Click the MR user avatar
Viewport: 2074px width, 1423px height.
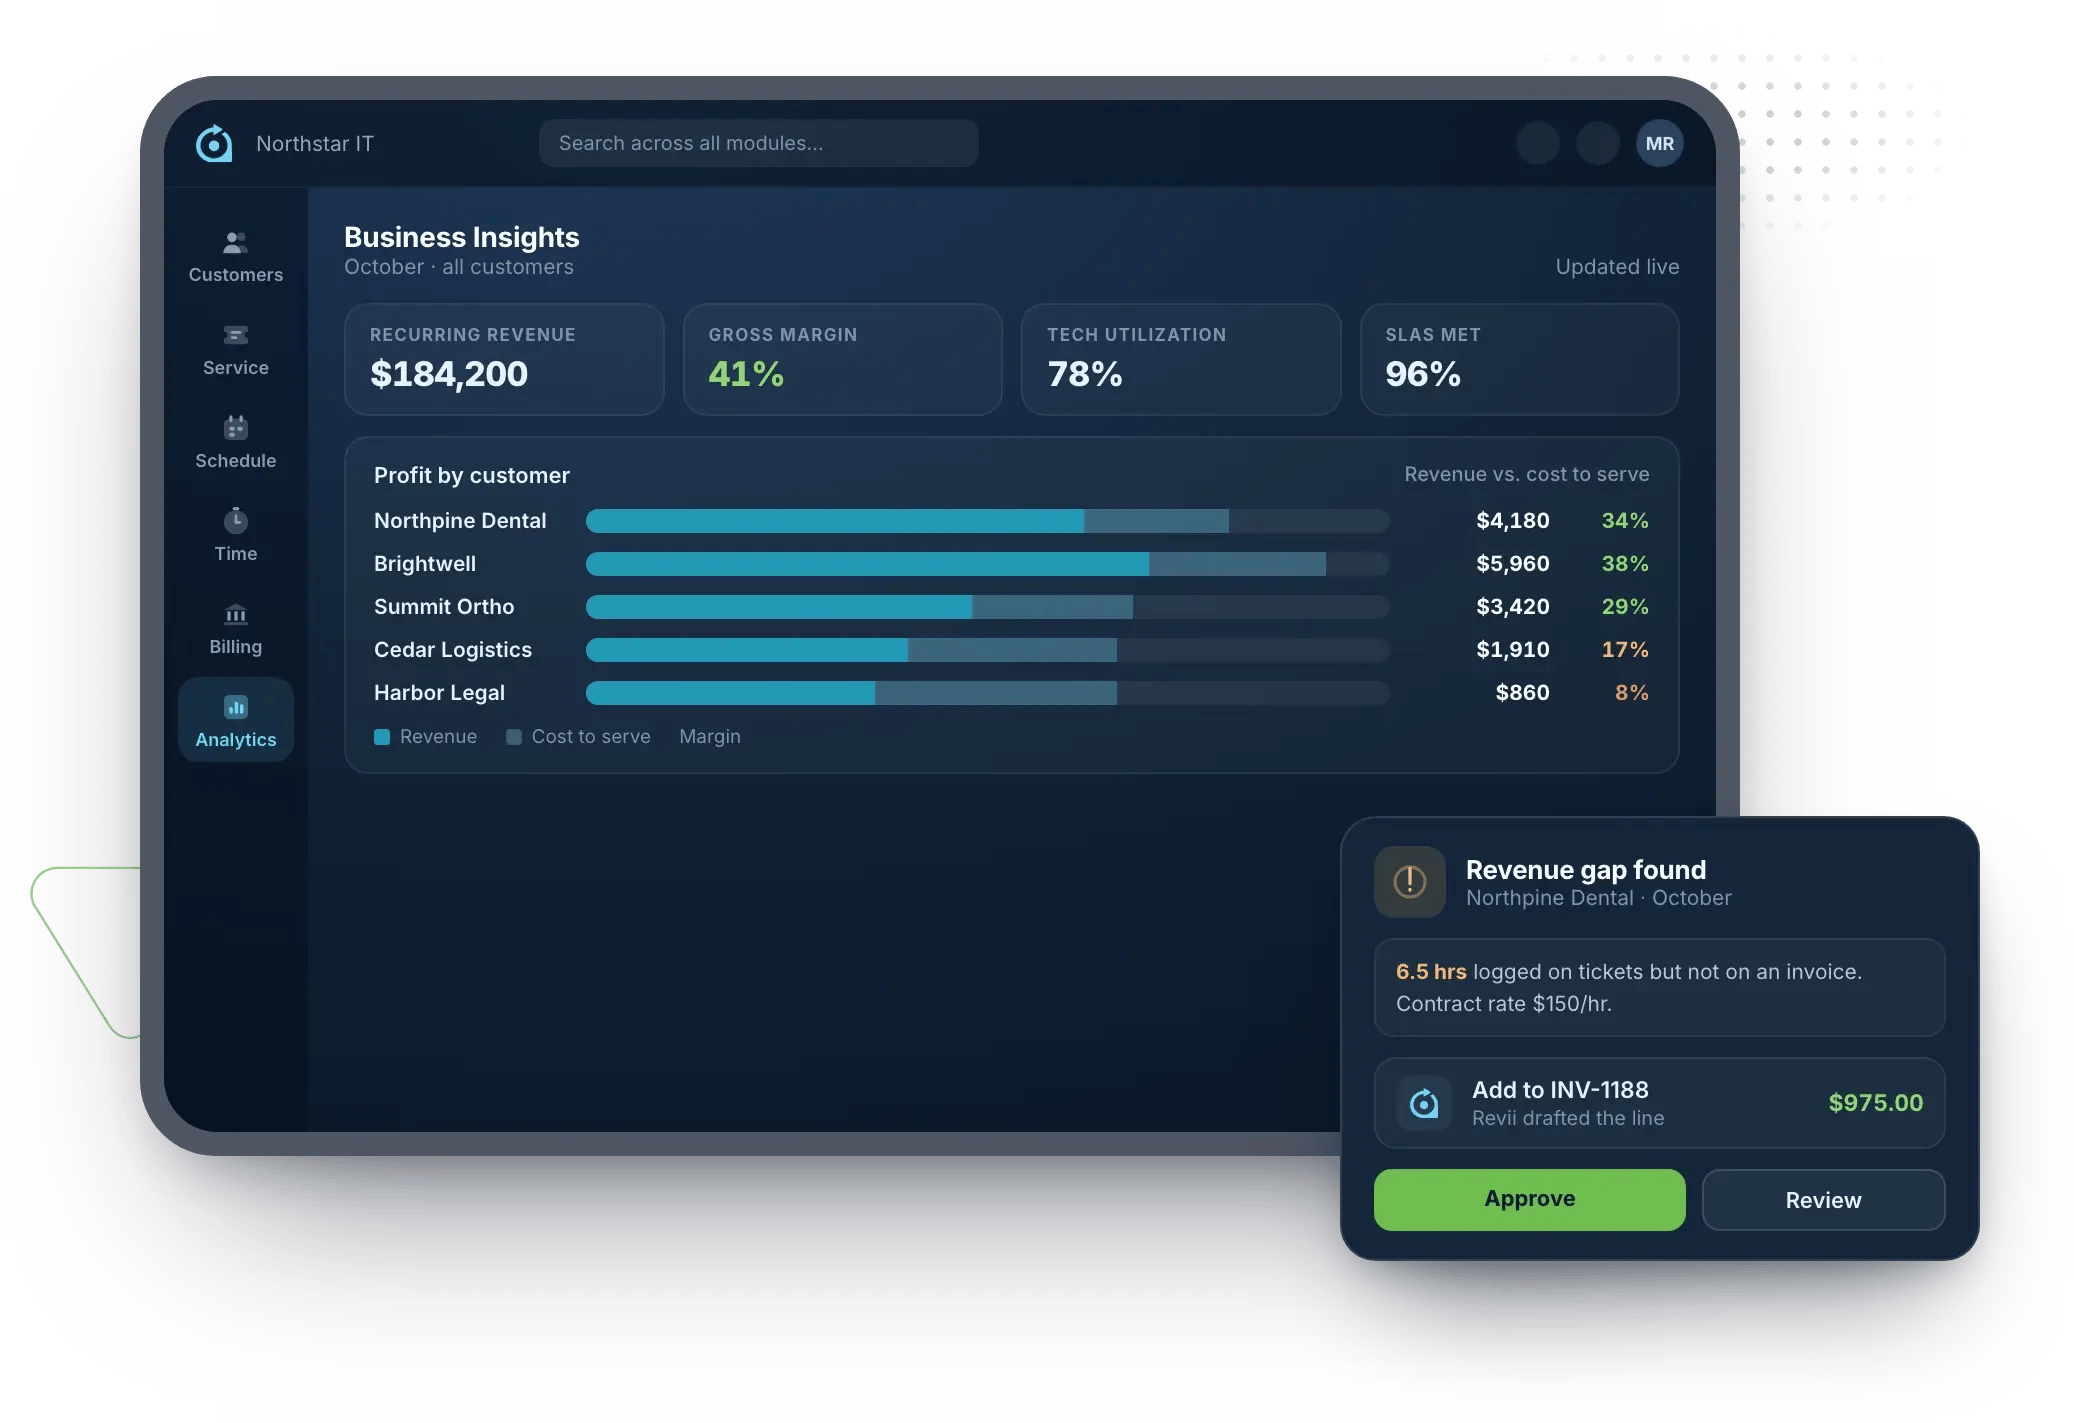pyautogui.click(x=1660, y=143)
